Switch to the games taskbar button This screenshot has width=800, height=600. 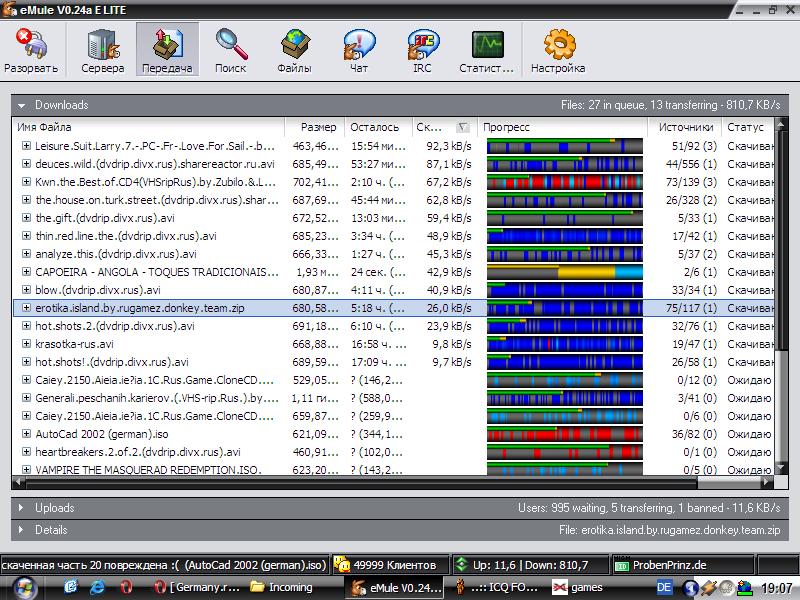click(x=579, y=588)
